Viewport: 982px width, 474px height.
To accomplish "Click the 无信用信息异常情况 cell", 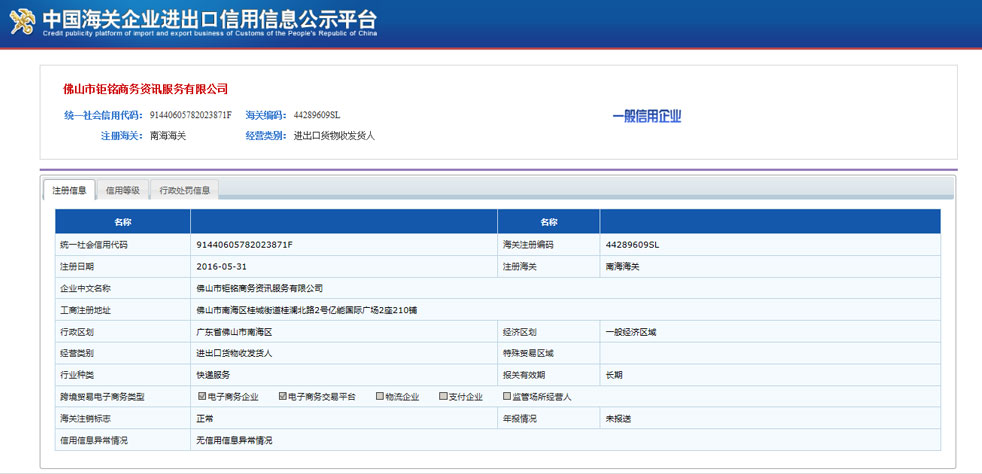I will [x=234, y=440].
